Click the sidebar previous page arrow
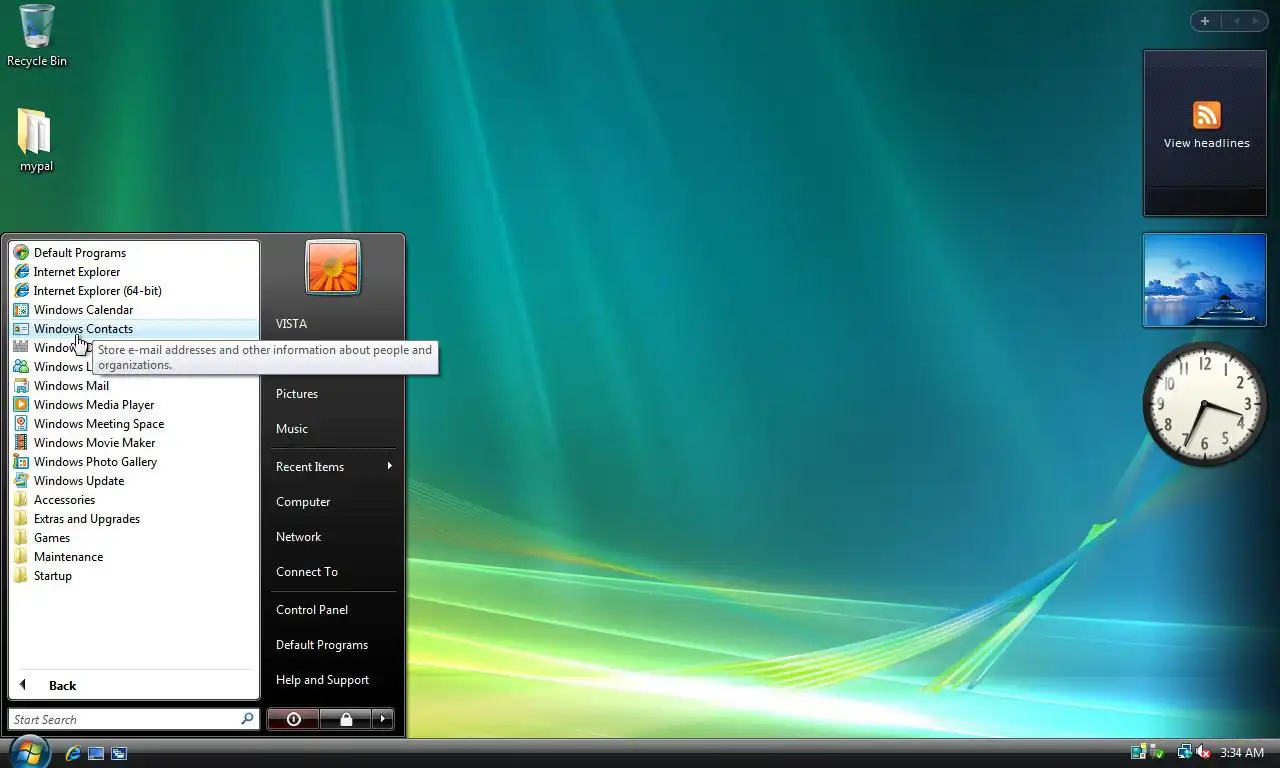The height and width of the screenshot is (768, 1280). [x=1235, y=21]
